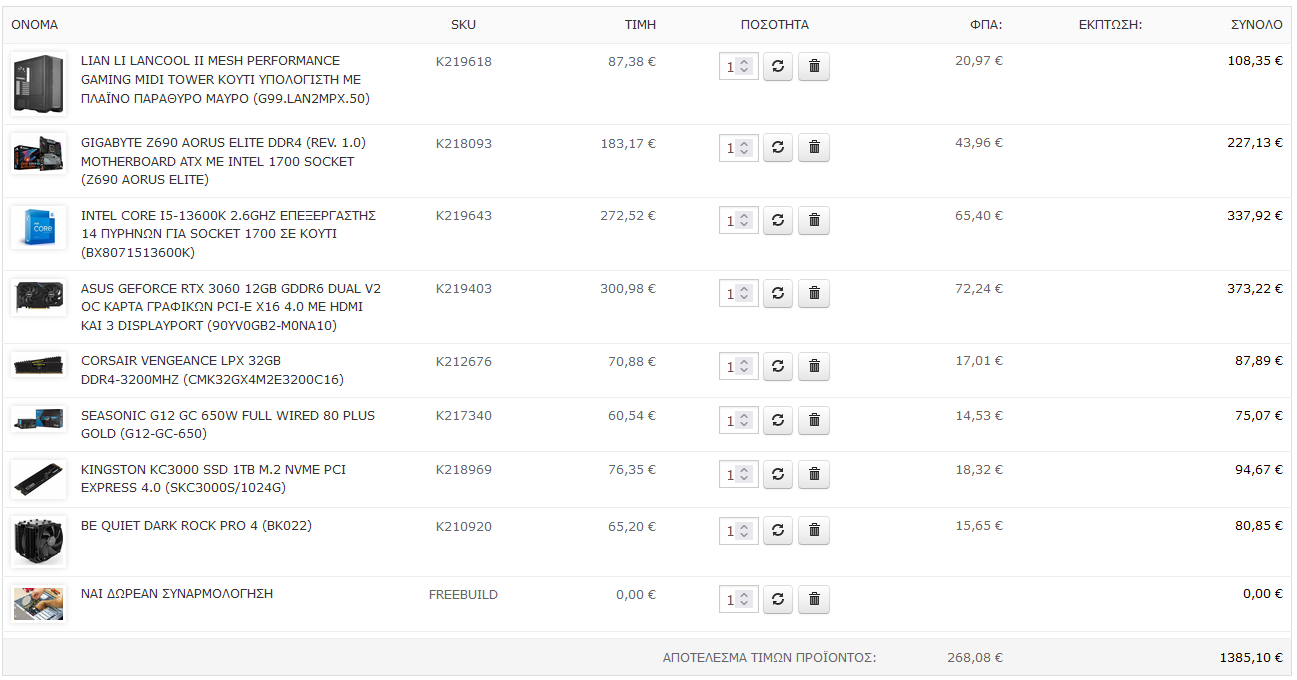Screen dimensions: 1297x680
Task: Click the ASUS RTX 3060 thumbnail image
Action: click(x=39, y=298)
